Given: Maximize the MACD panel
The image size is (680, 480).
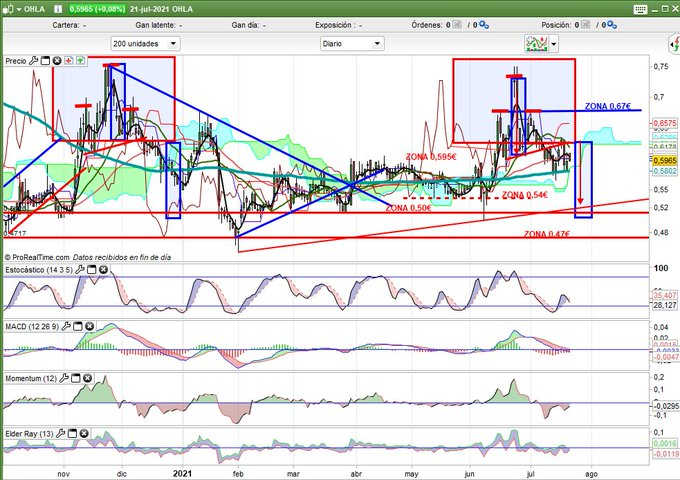Looking at the screenshot, I should click(78, 326).
